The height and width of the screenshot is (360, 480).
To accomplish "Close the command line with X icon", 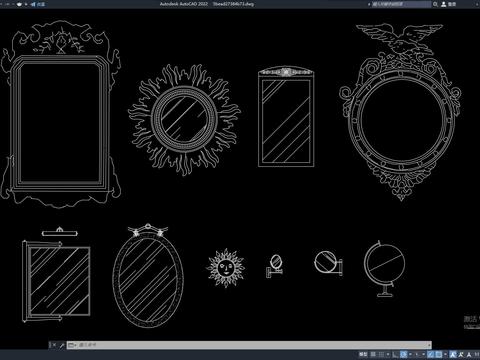I will 53,345.
